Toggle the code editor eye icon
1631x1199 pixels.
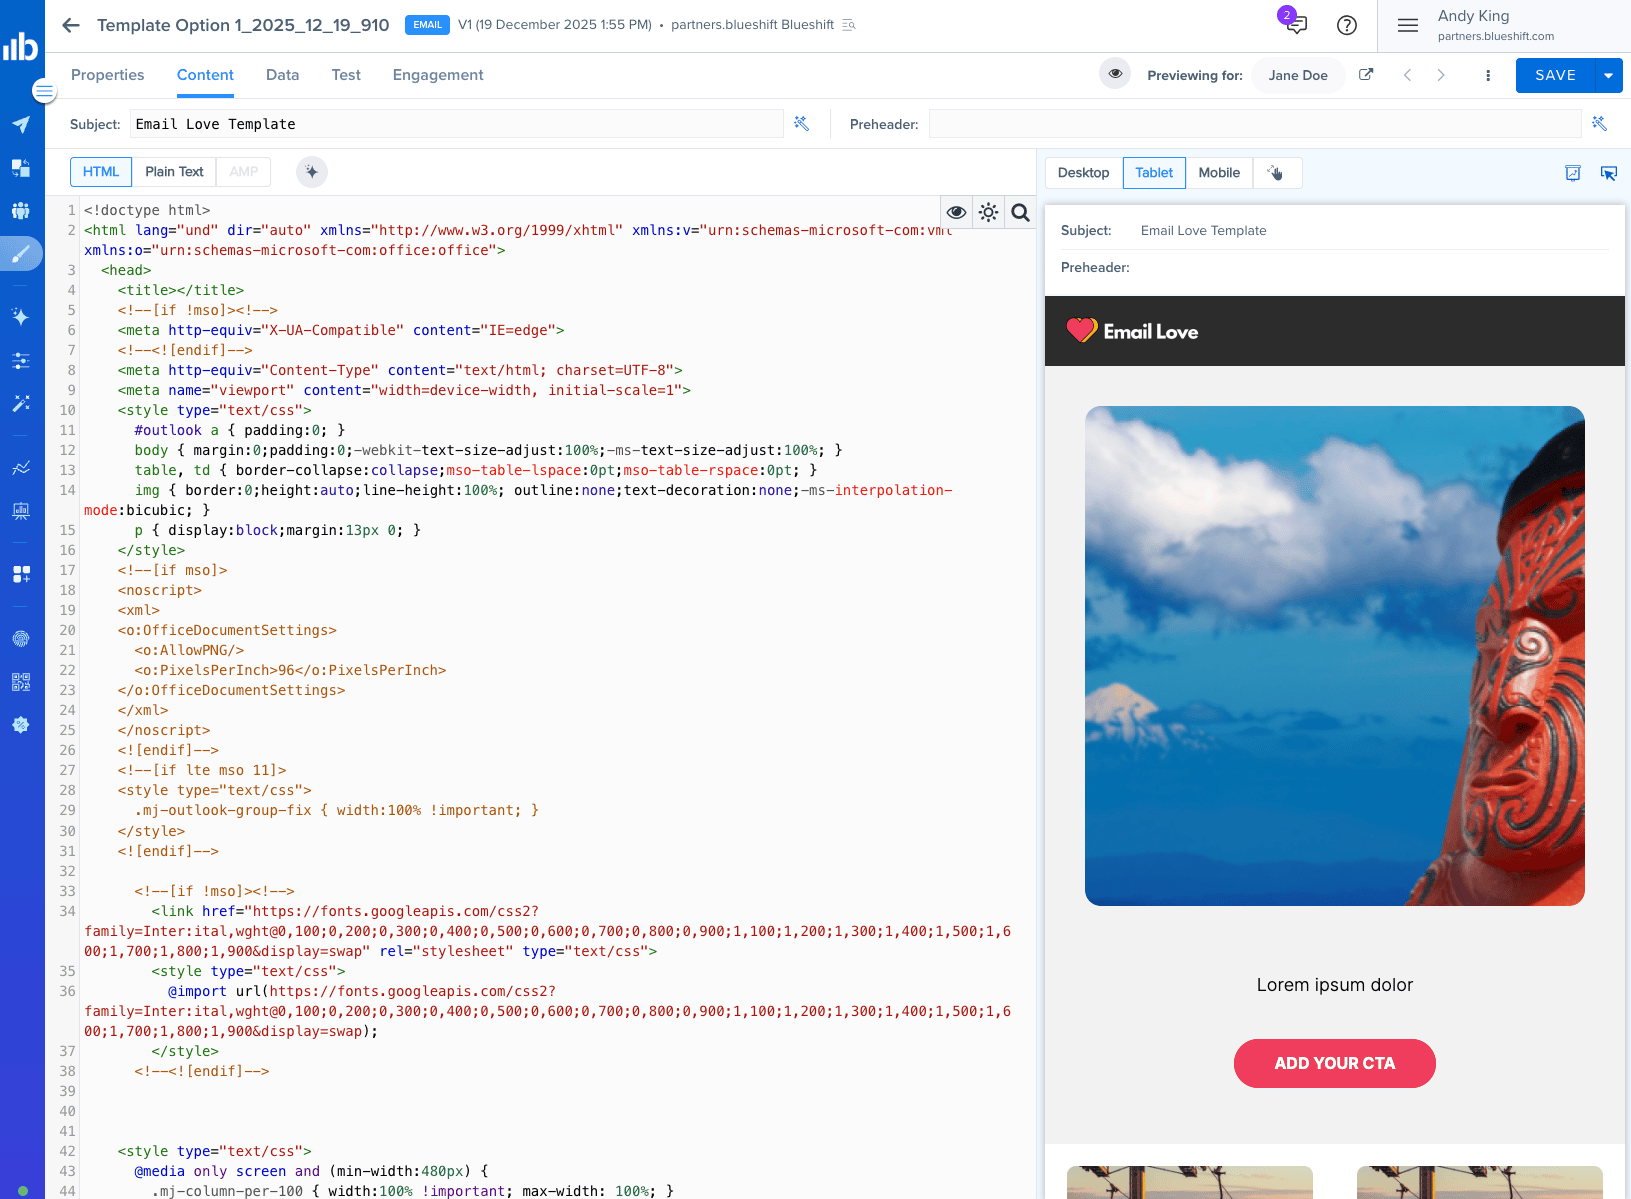tap(956, 212)
